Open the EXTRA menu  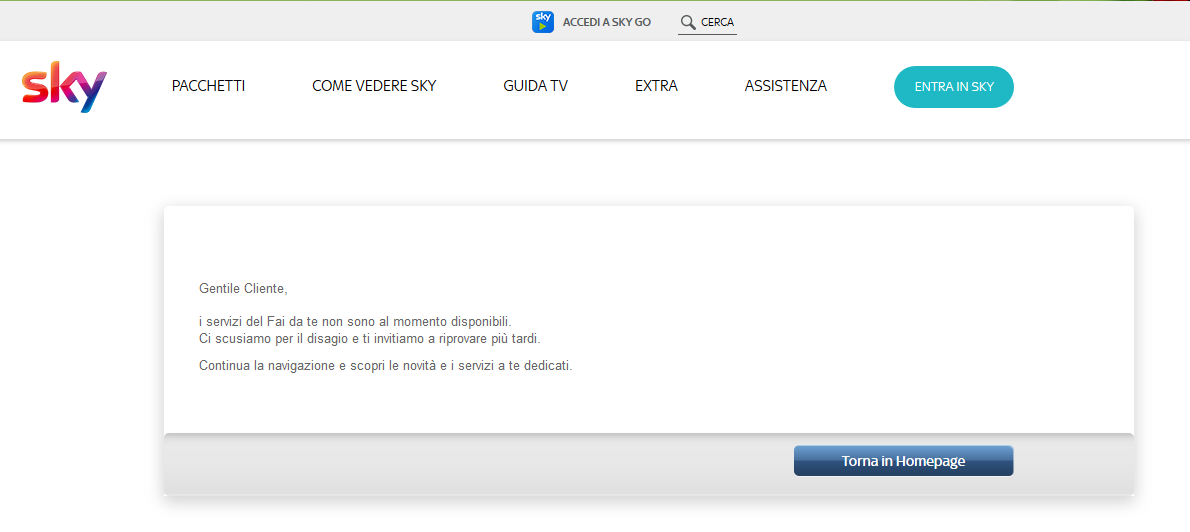tap(656, 86)
